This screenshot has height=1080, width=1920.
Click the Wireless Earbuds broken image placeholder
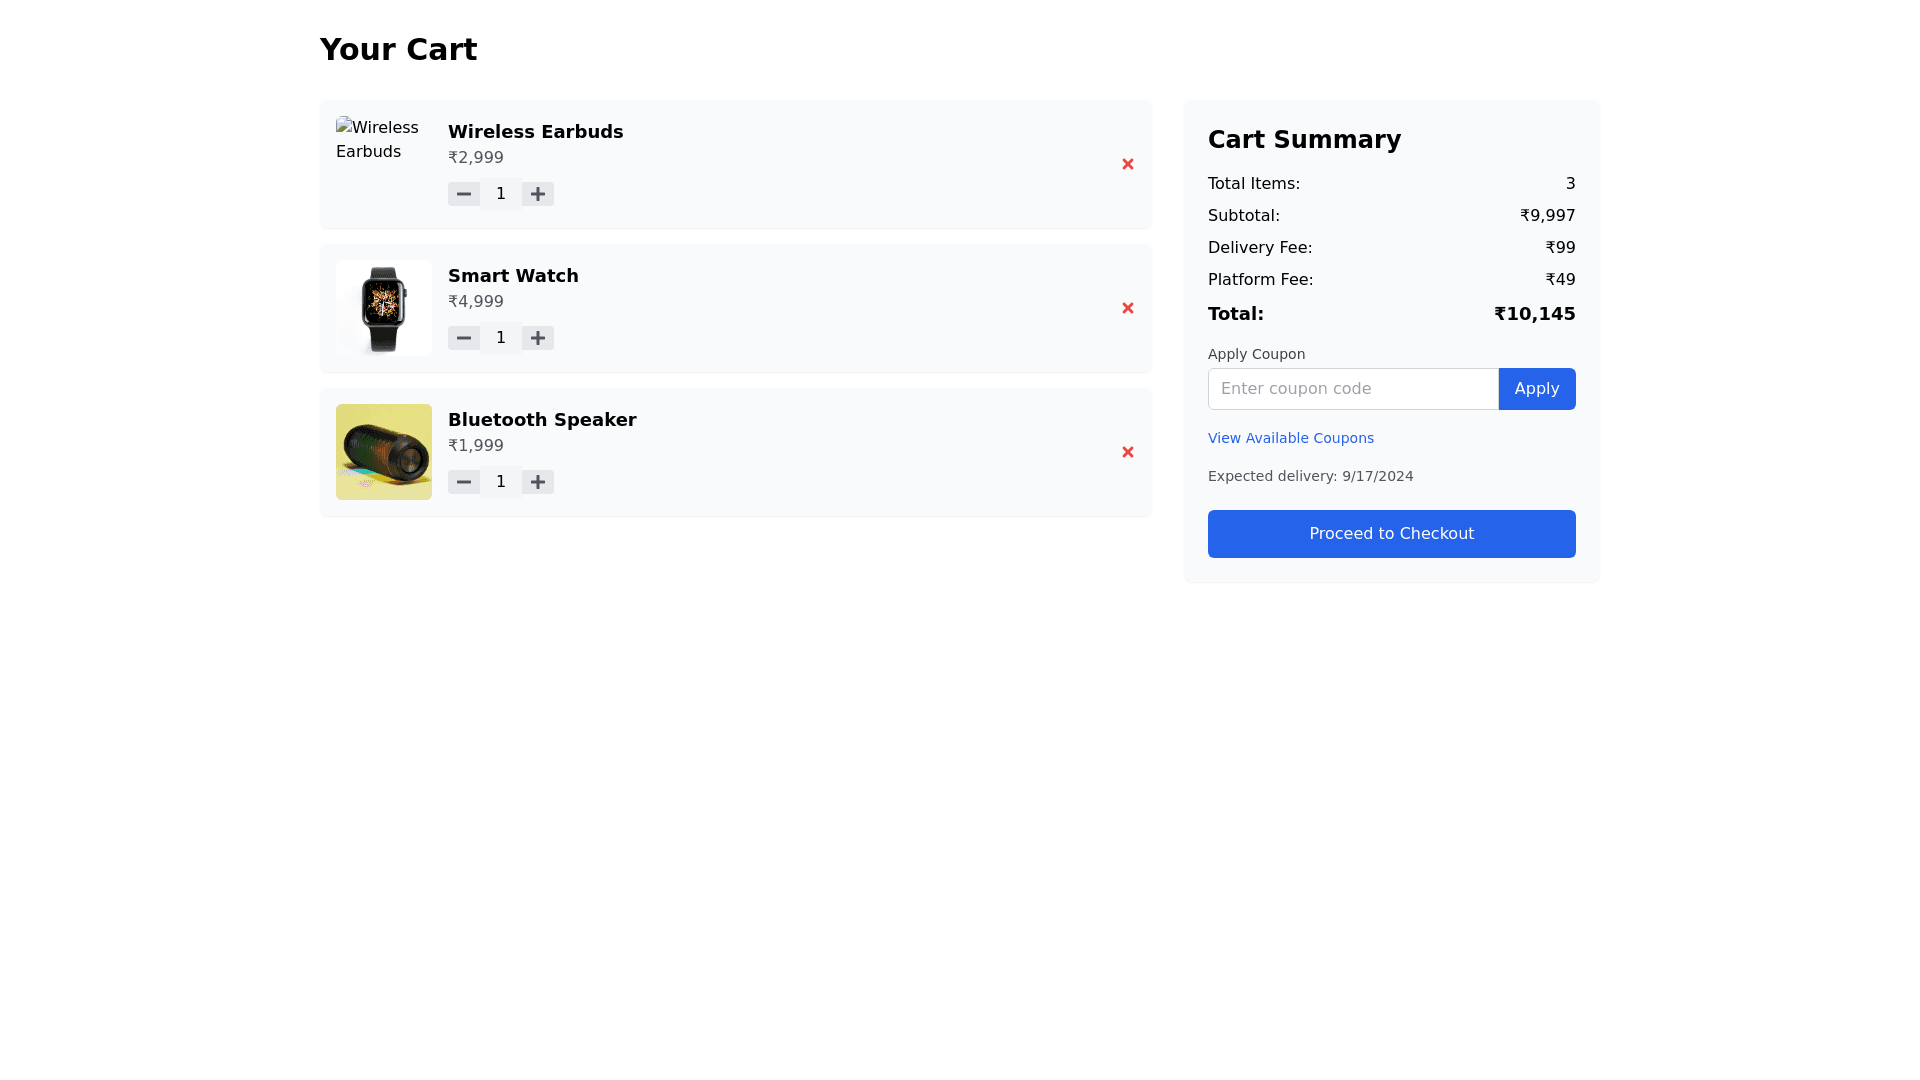click(378, 140)
